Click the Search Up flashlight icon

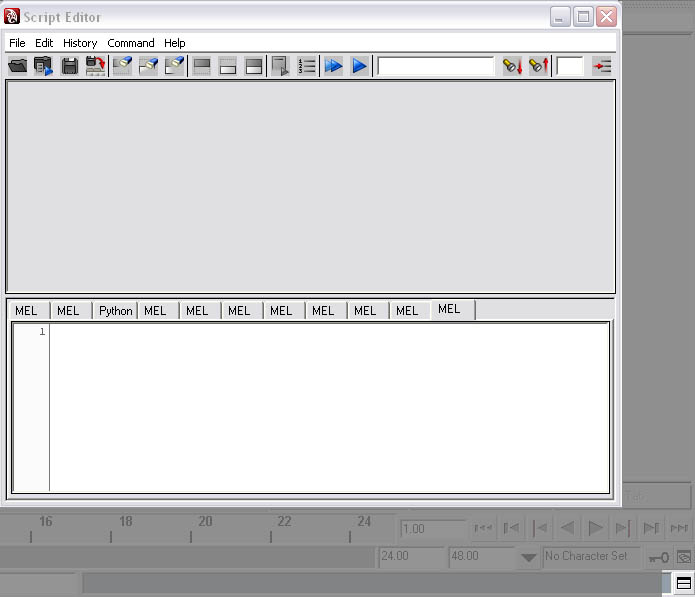click(x=539, y=66)
